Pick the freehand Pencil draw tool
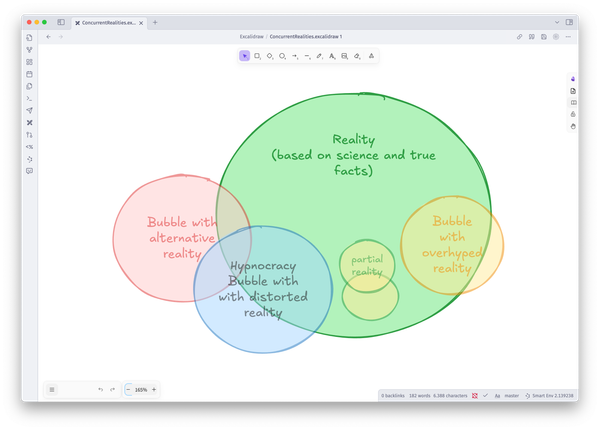The height and width of the screenshot is (430, 600). pyautogui.click(x=319, y=56)
